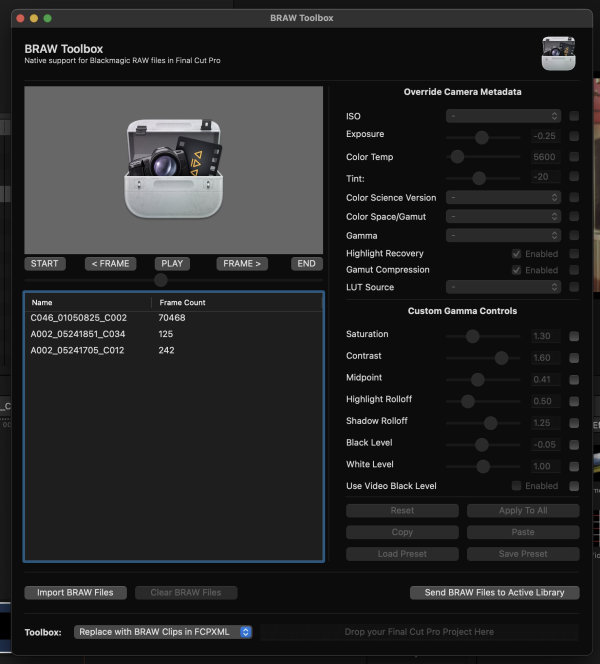Open the Gamma dropdown
This screenshot has width=600, height=664.
pos(503,235)
